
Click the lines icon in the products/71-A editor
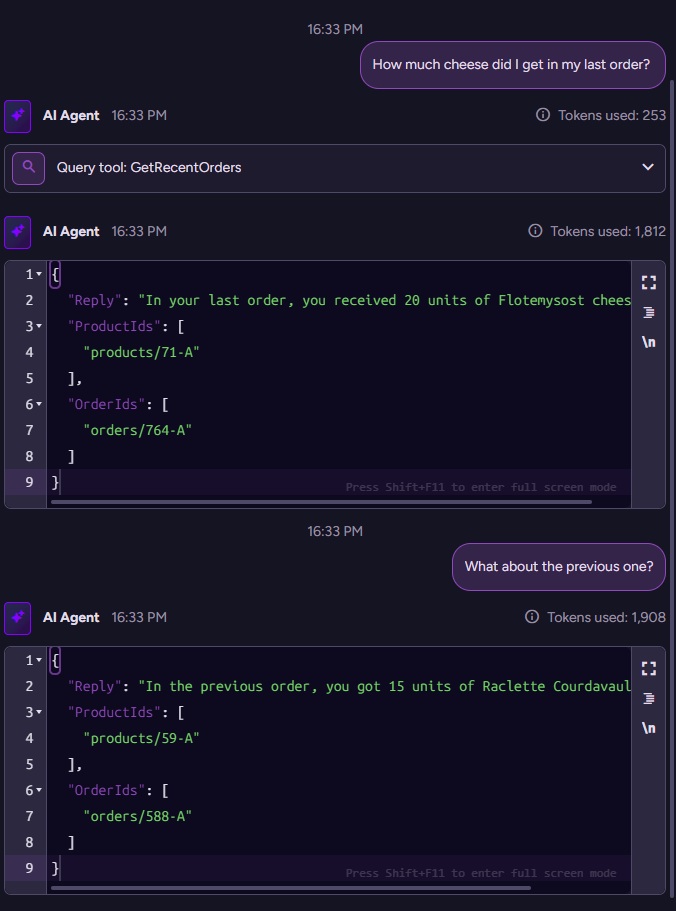[x=648, y=312]
